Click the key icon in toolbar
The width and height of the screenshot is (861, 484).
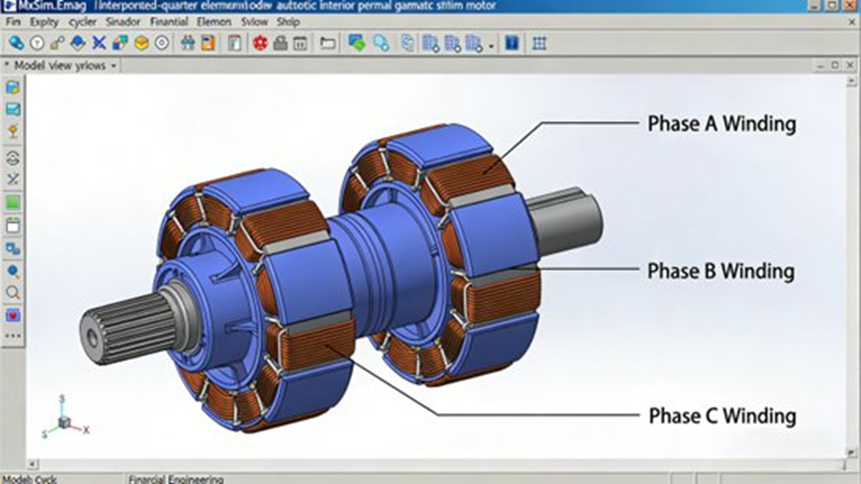coord(57,43)
